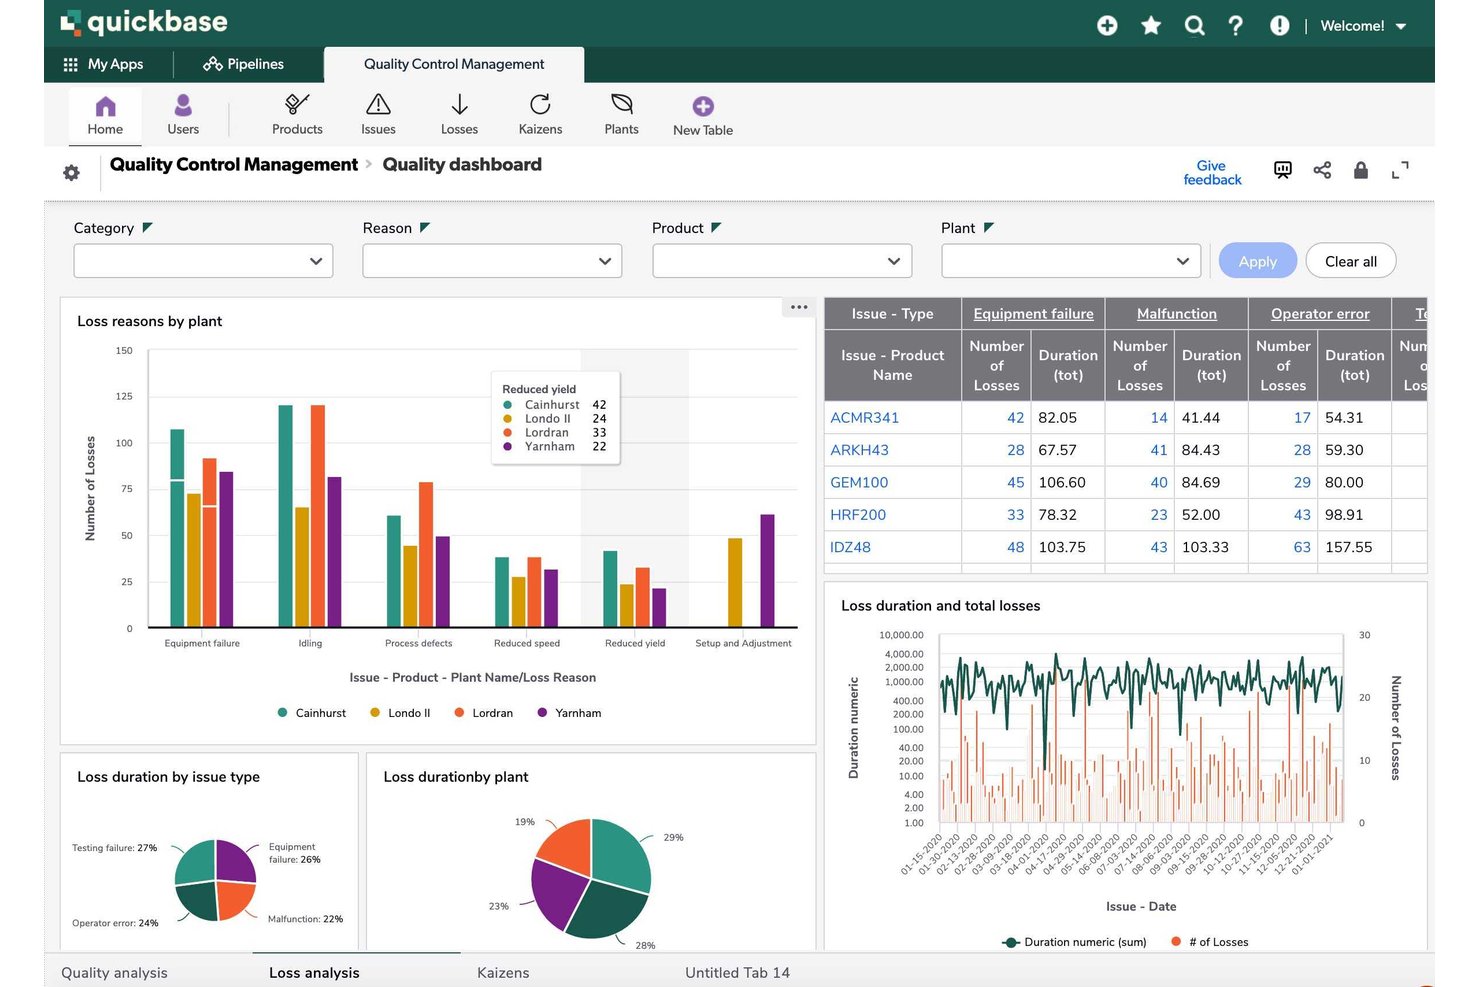The width and height of the screenshot is (1480, 987).
Task: Expand the Plant filter dropdown
Action: (1071, 261)
